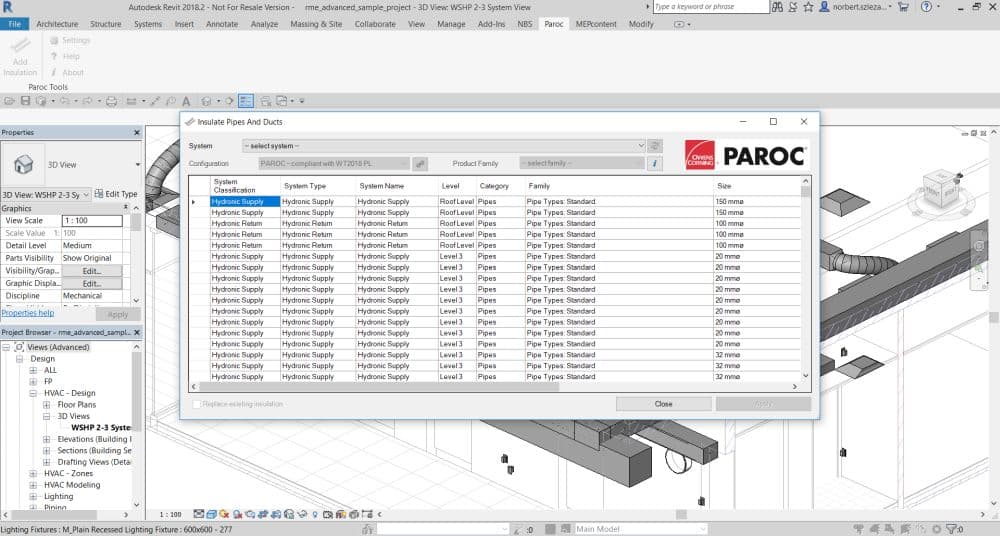This screenshot has height=536, width=1000.
Task: Click the Print icon in quick access toolbar
Action: click(x=112, y=101)
